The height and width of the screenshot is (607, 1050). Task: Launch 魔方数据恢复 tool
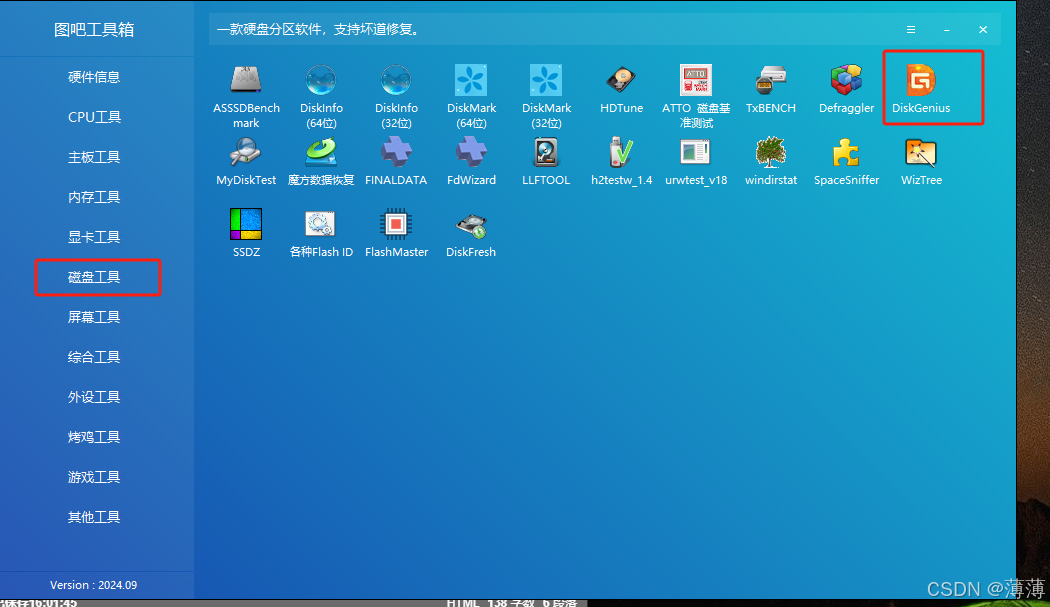[x=321, y=161]
